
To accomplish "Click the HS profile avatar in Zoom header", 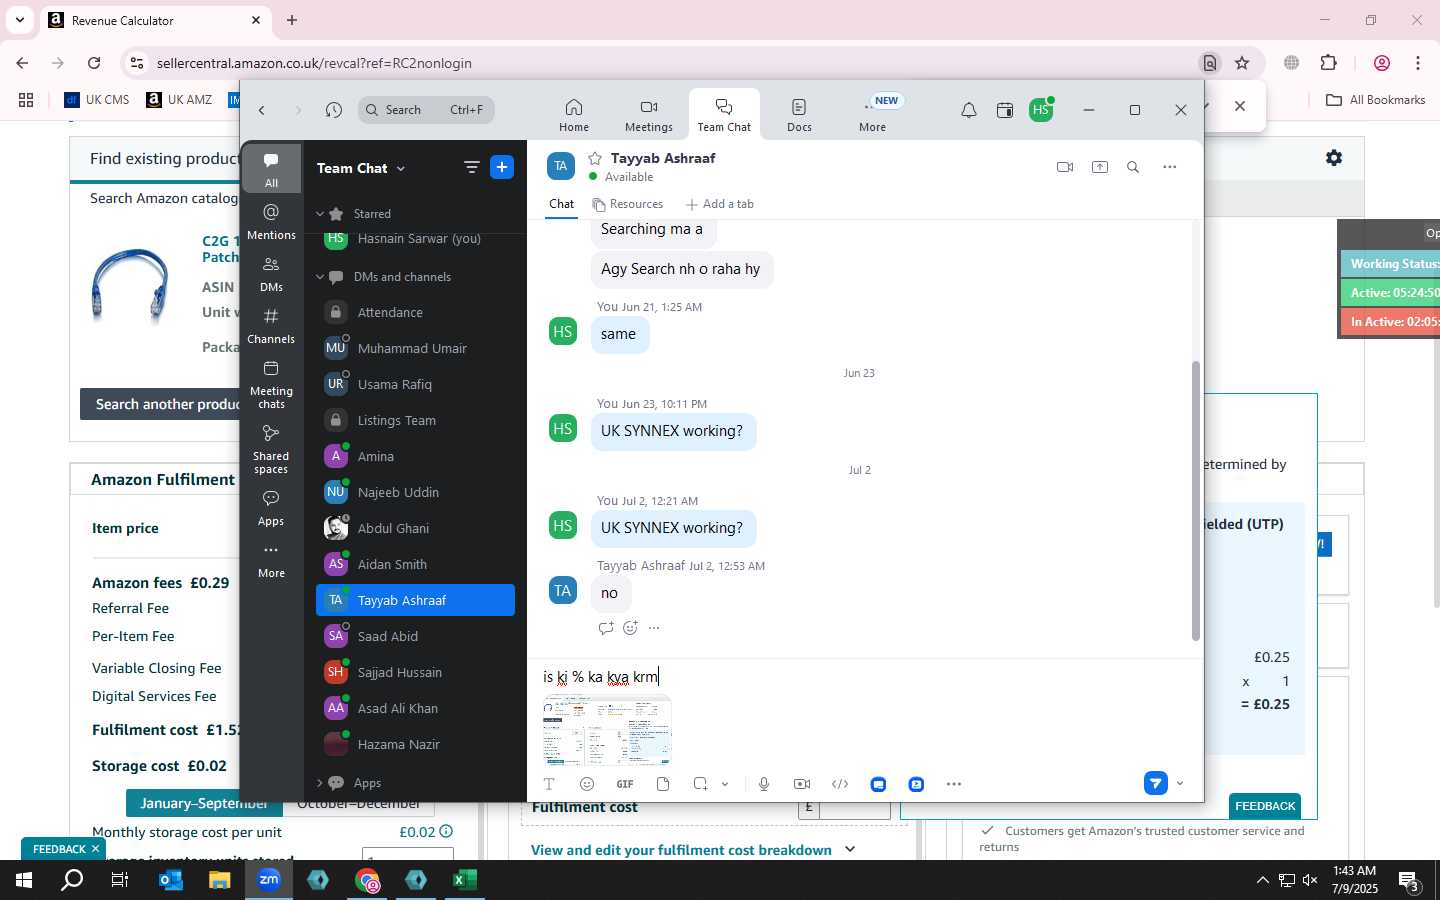I will tap(1041, 109).
